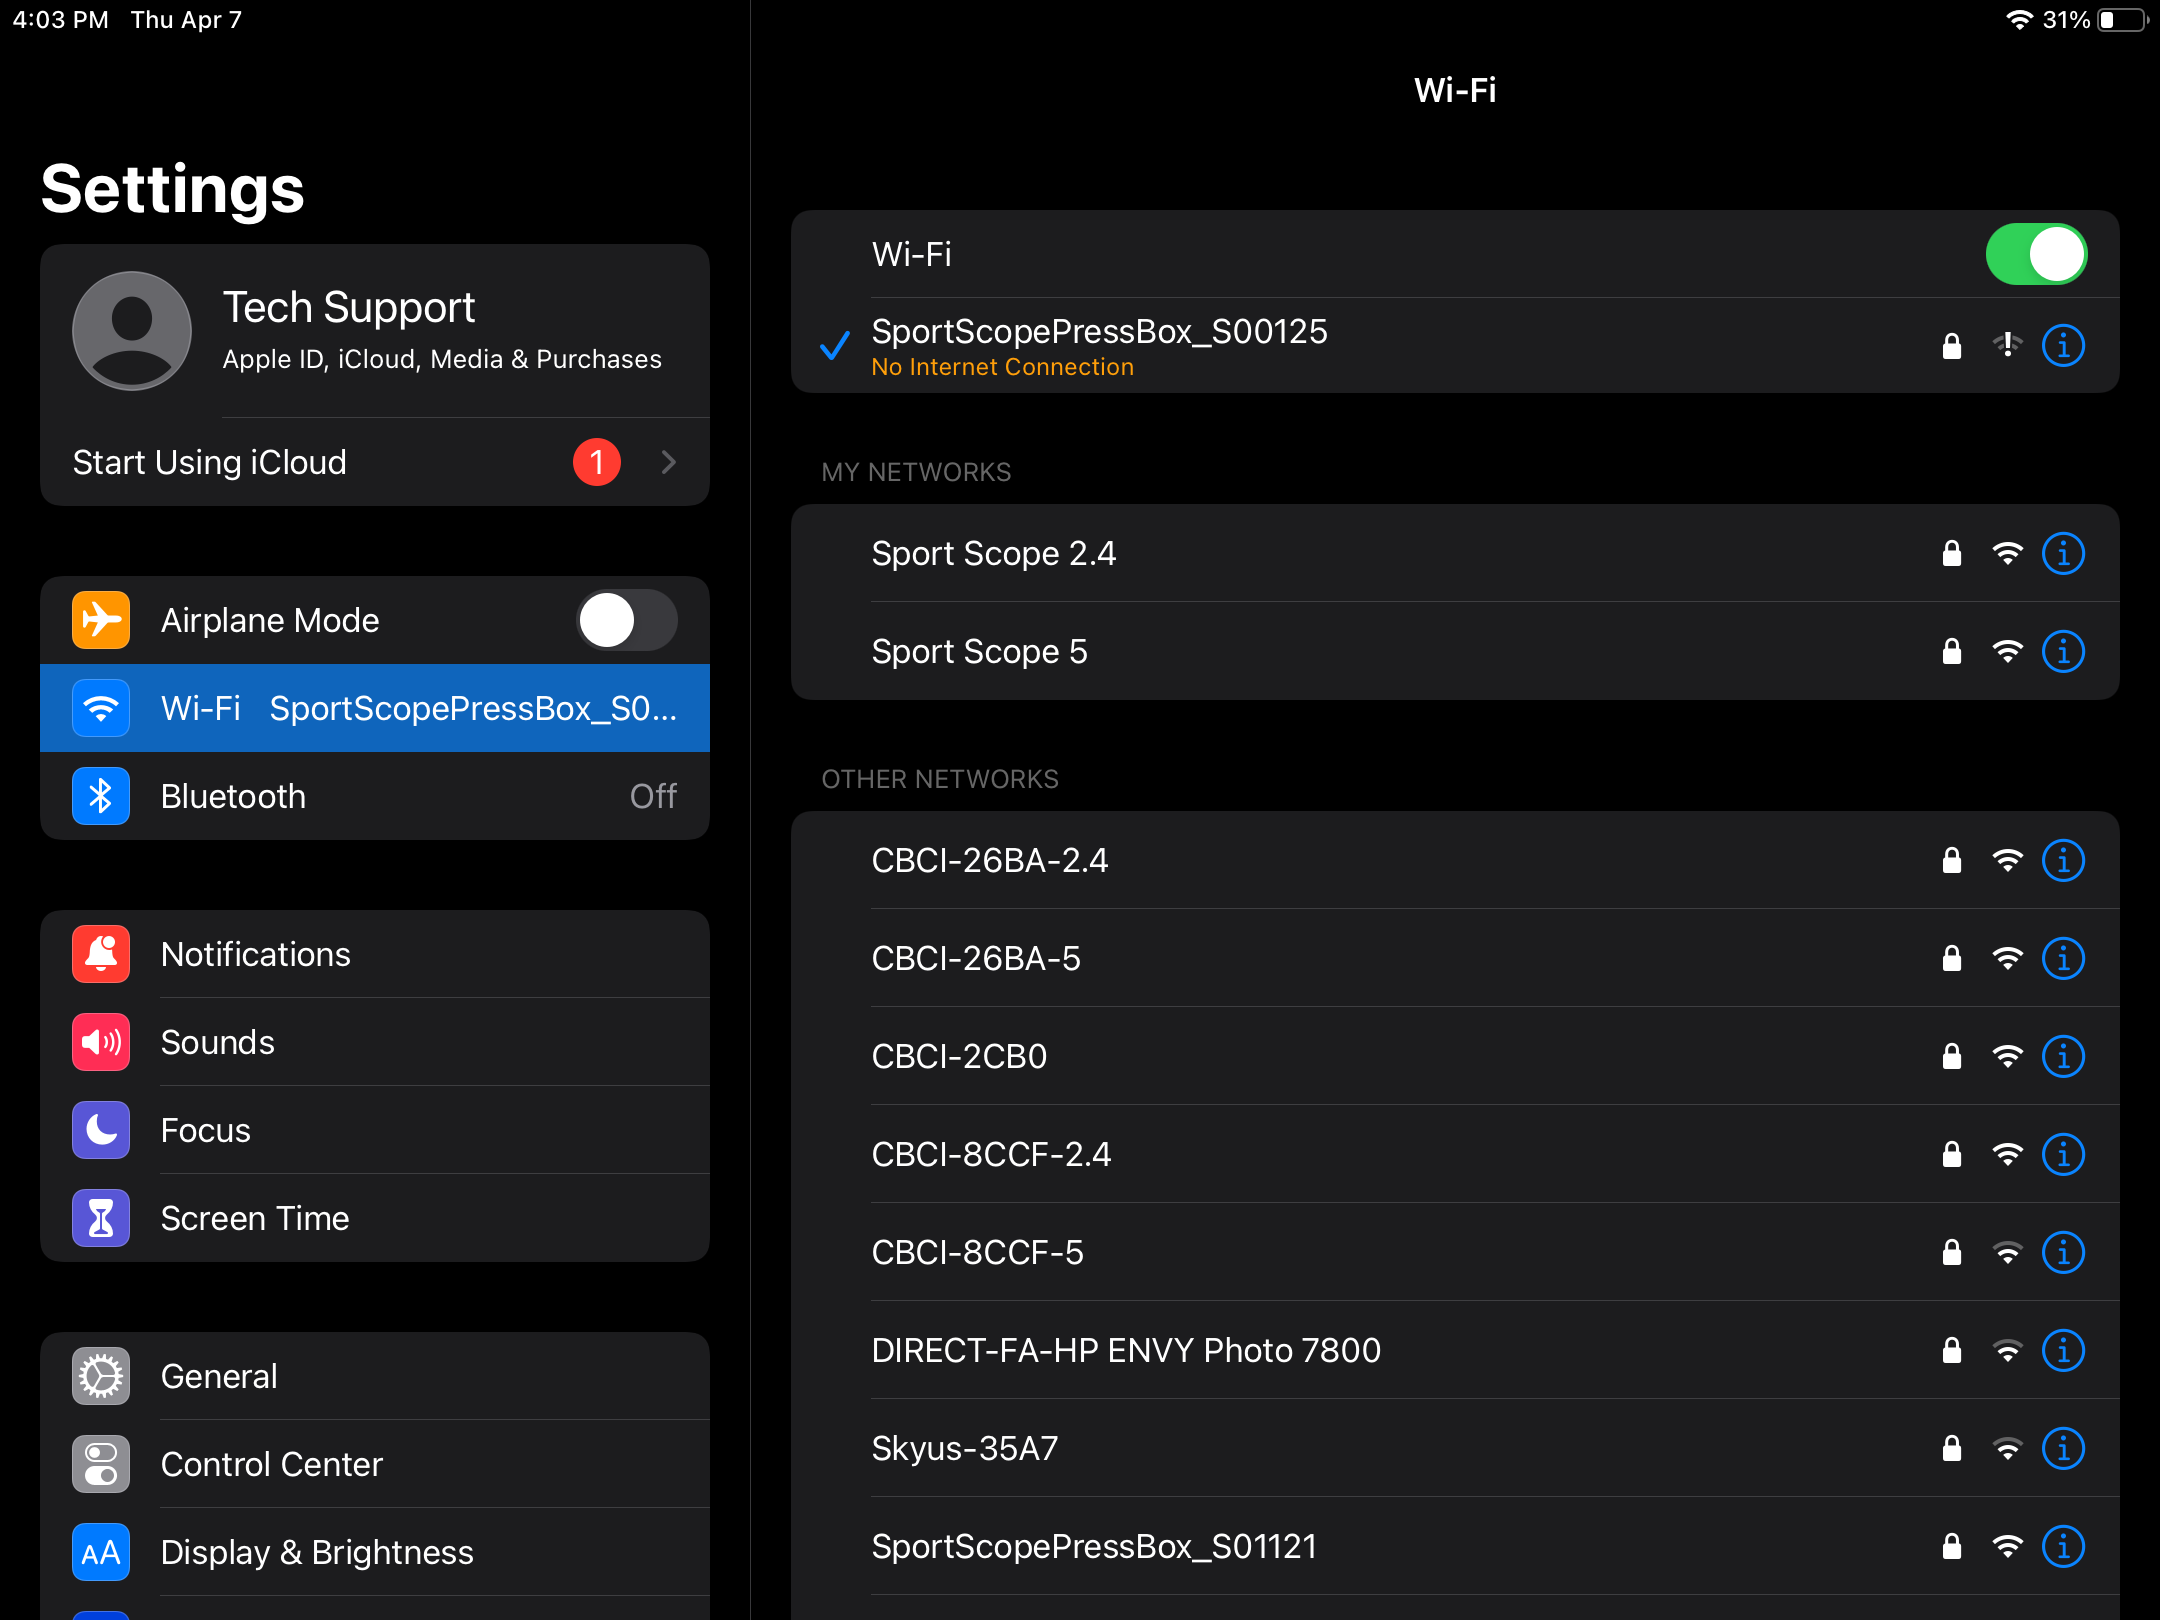
Task: Tap info icon next to CBCI-2CB0
Action: [x=2062, y=1056]
